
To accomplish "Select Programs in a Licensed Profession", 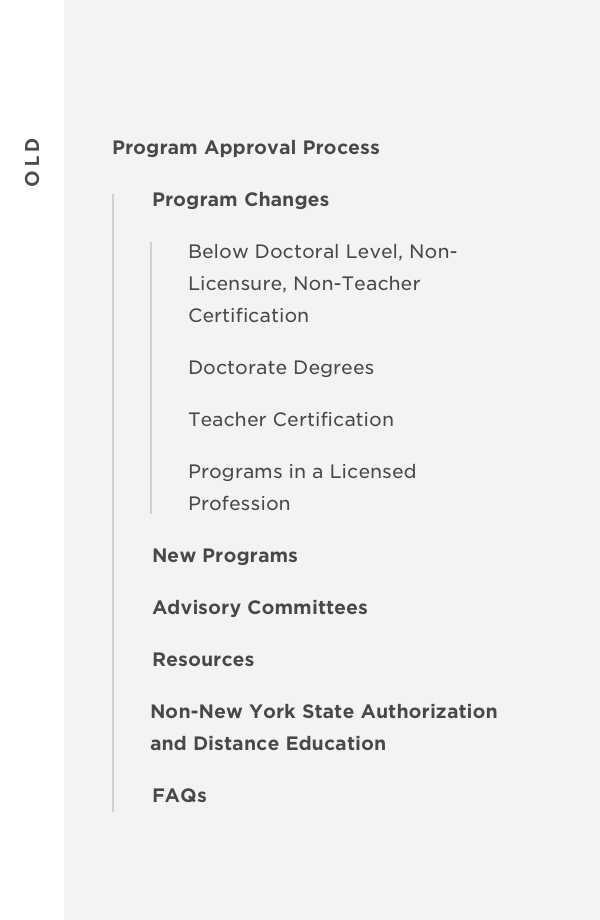I will click(302, 487).
